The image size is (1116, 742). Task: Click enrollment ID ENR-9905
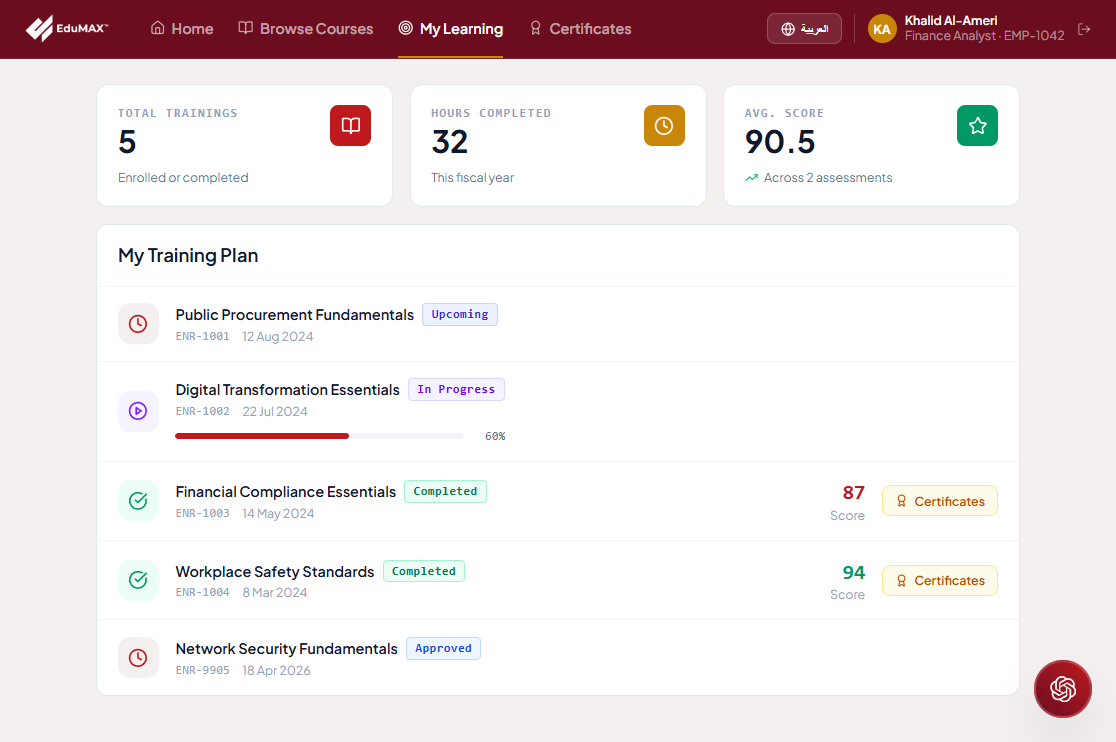pyautogui.click(x=203, y=670)
